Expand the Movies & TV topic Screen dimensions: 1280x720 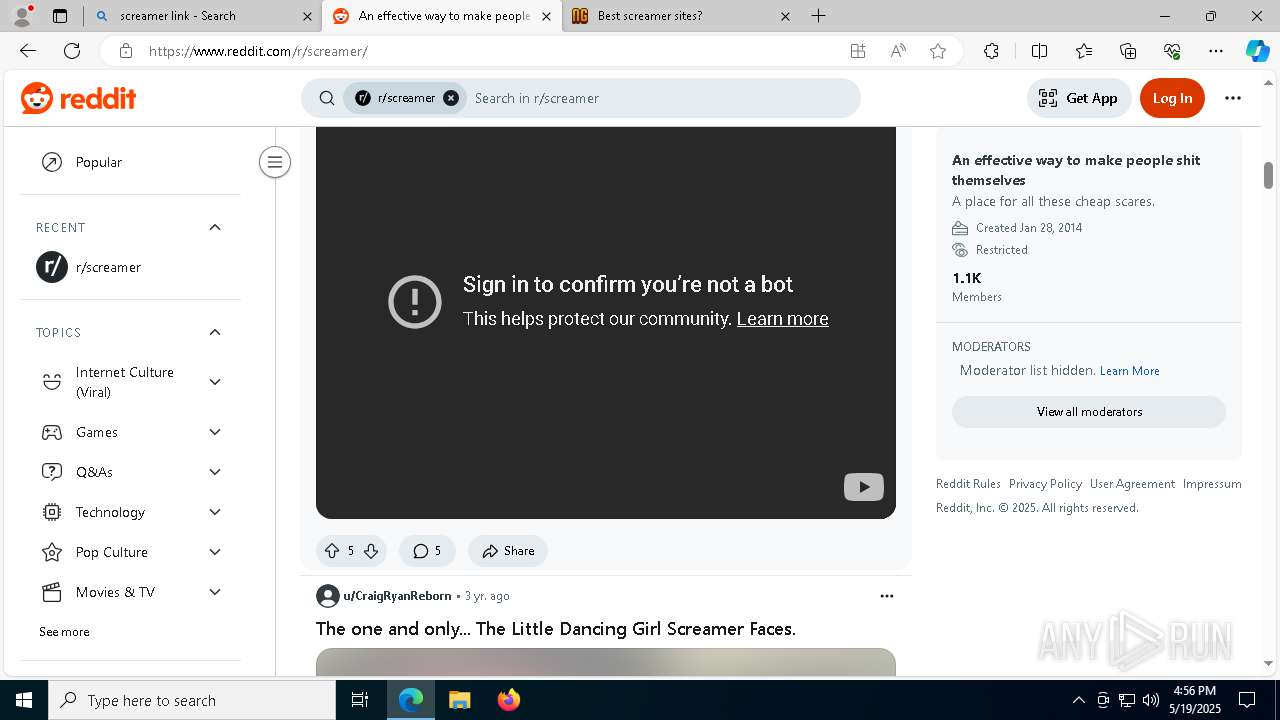tap(214, 592)
